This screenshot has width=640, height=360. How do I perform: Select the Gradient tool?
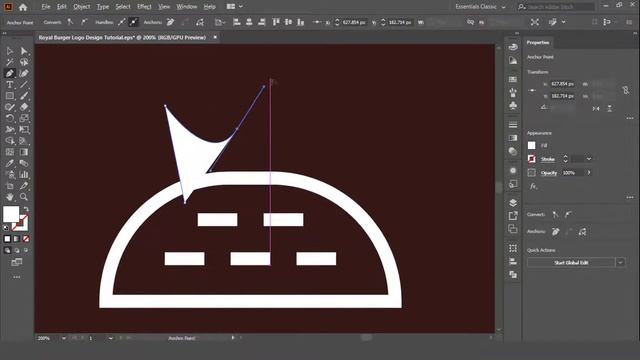24,152
